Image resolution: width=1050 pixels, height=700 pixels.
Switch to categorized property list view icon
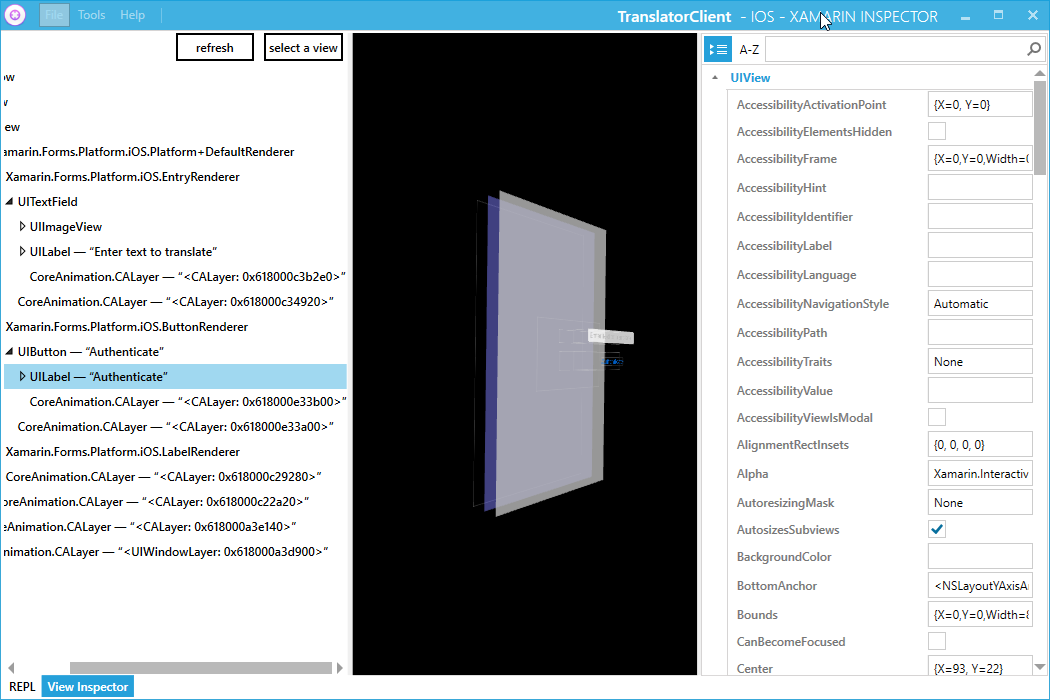[718, 49]
